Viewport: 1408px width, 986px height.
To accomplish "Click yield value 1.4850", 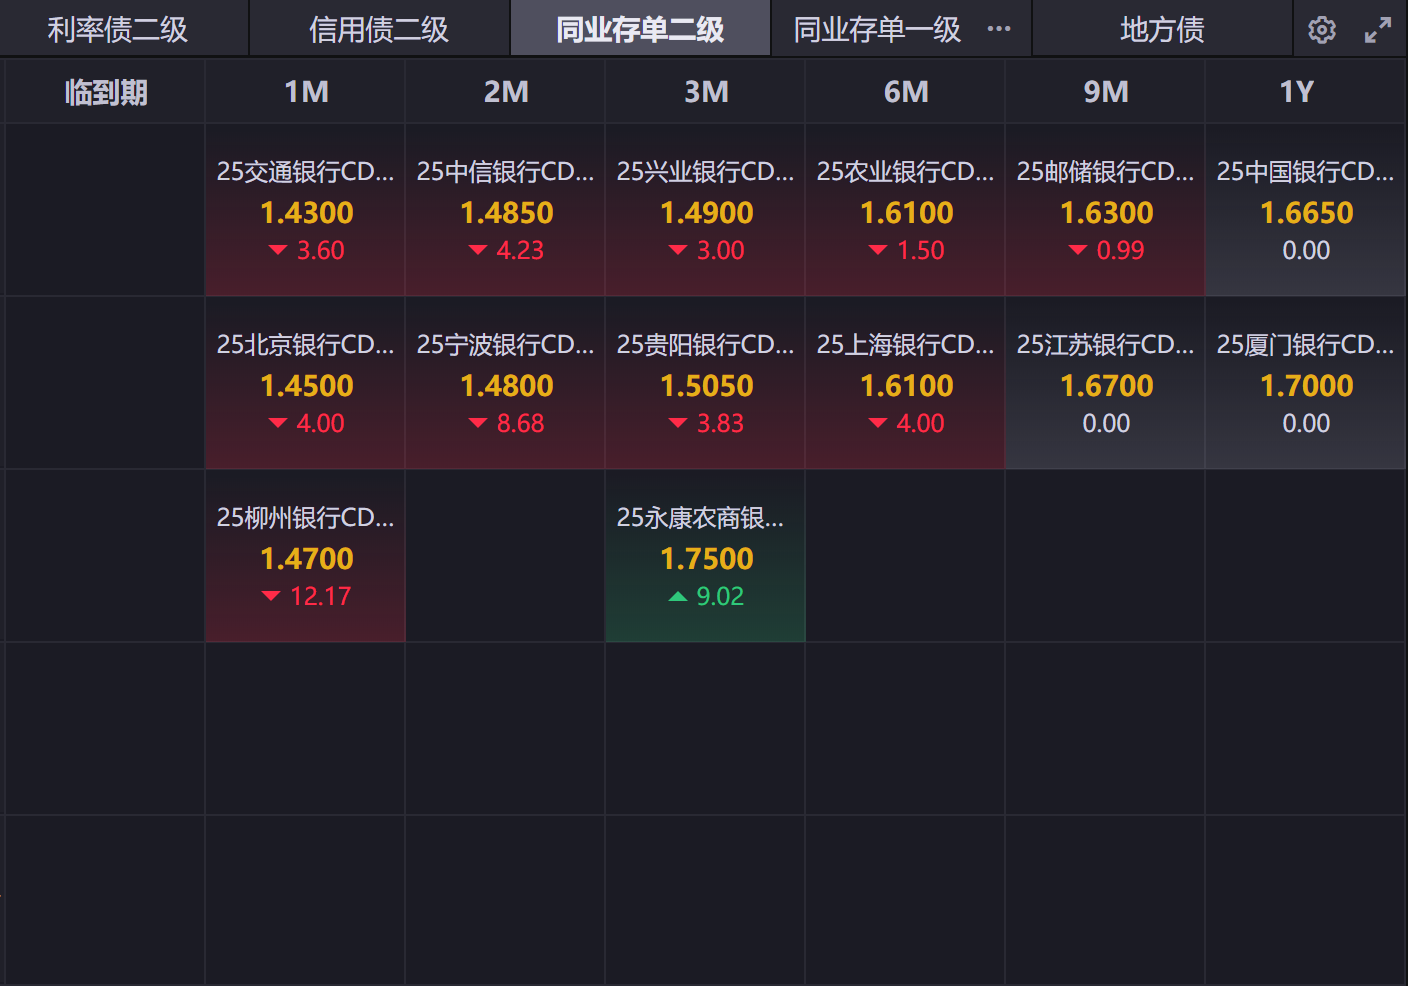I will coord(507,213).
